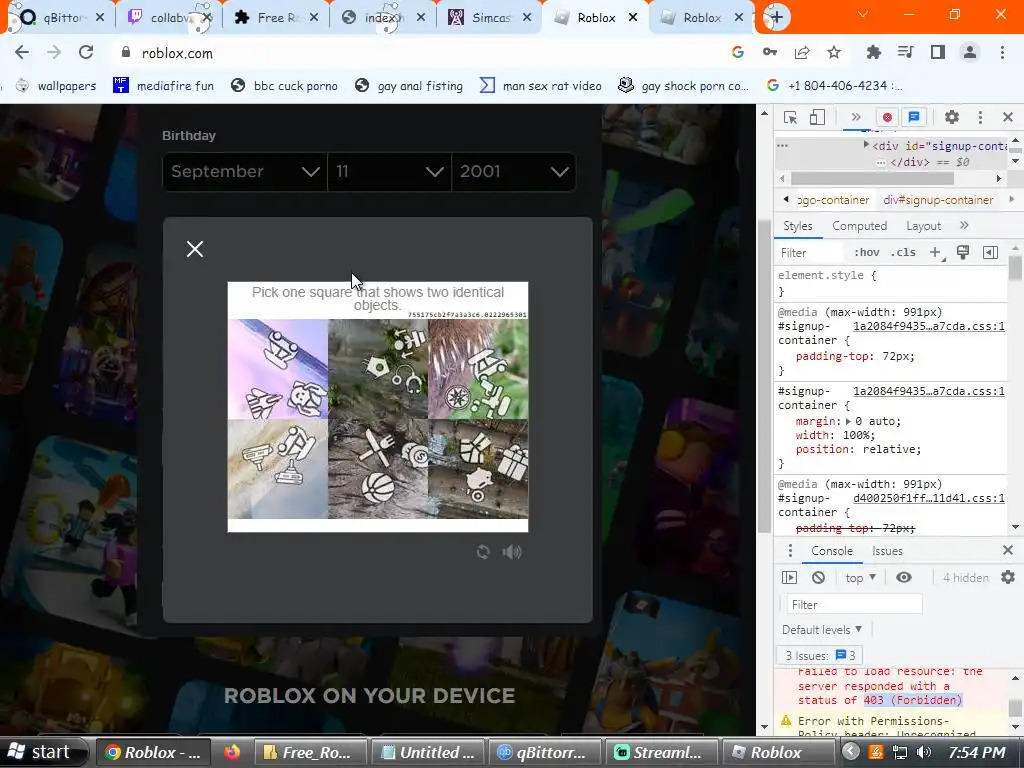
Task: Open the birthday month dropdown showing September
Action: click(244, 172)
